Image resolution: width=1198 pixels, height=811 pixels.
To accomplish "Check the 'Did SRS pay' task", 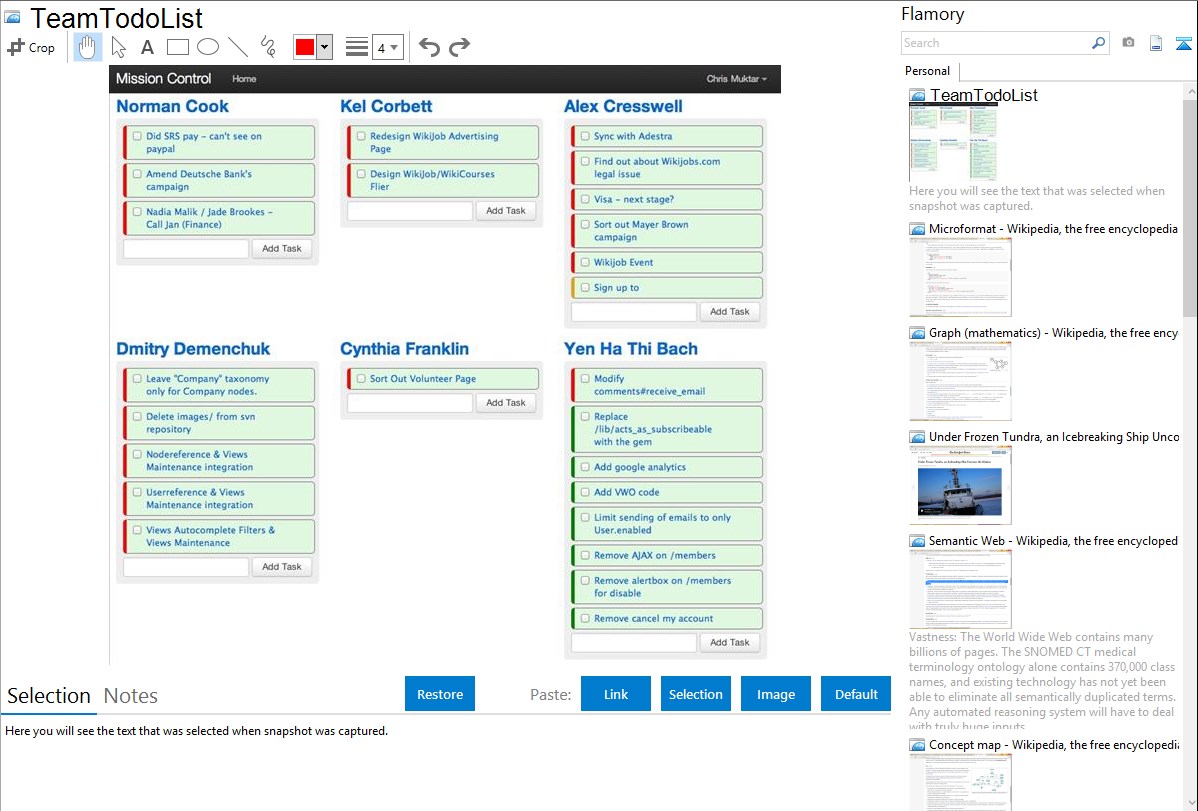I will click(x=137, y=136).
